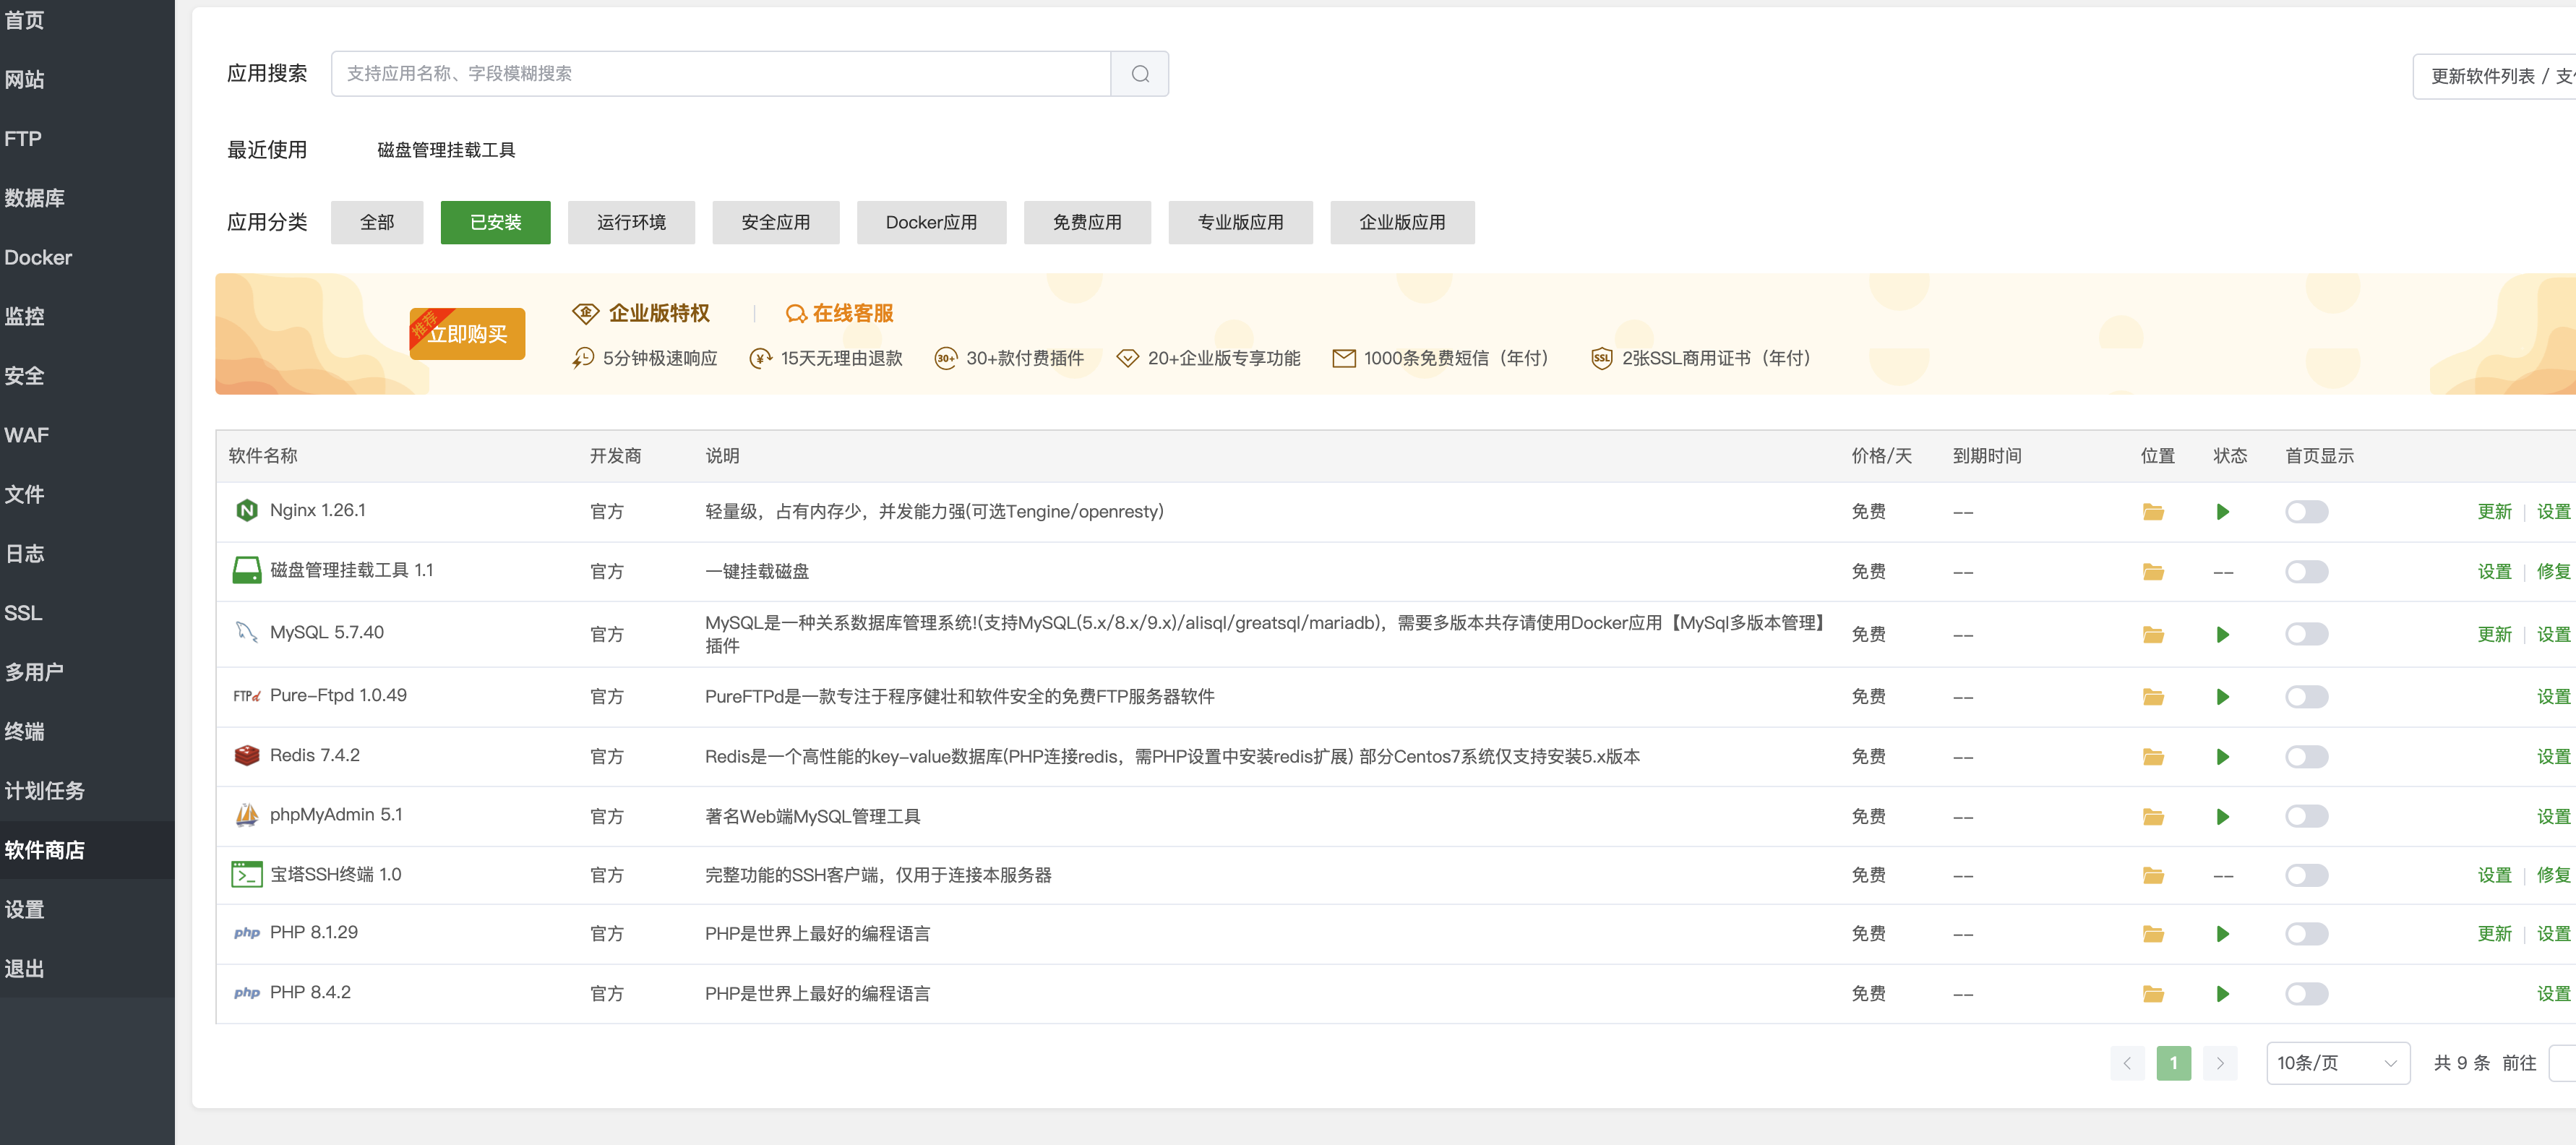Select the 专业版应用 category tab
The height and width of the screenshot is (1145, 2576).
(x=1240, y=222)
